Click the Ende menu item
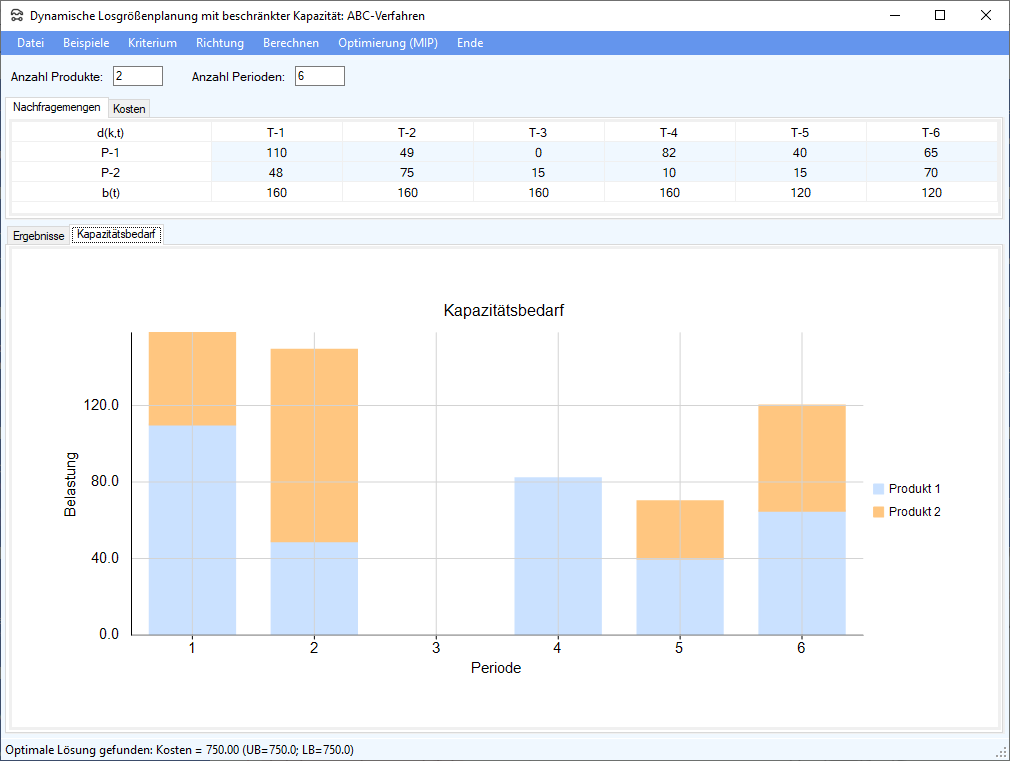The height and width of the screenshot is (761, 1010). click(x=470, y=43)
